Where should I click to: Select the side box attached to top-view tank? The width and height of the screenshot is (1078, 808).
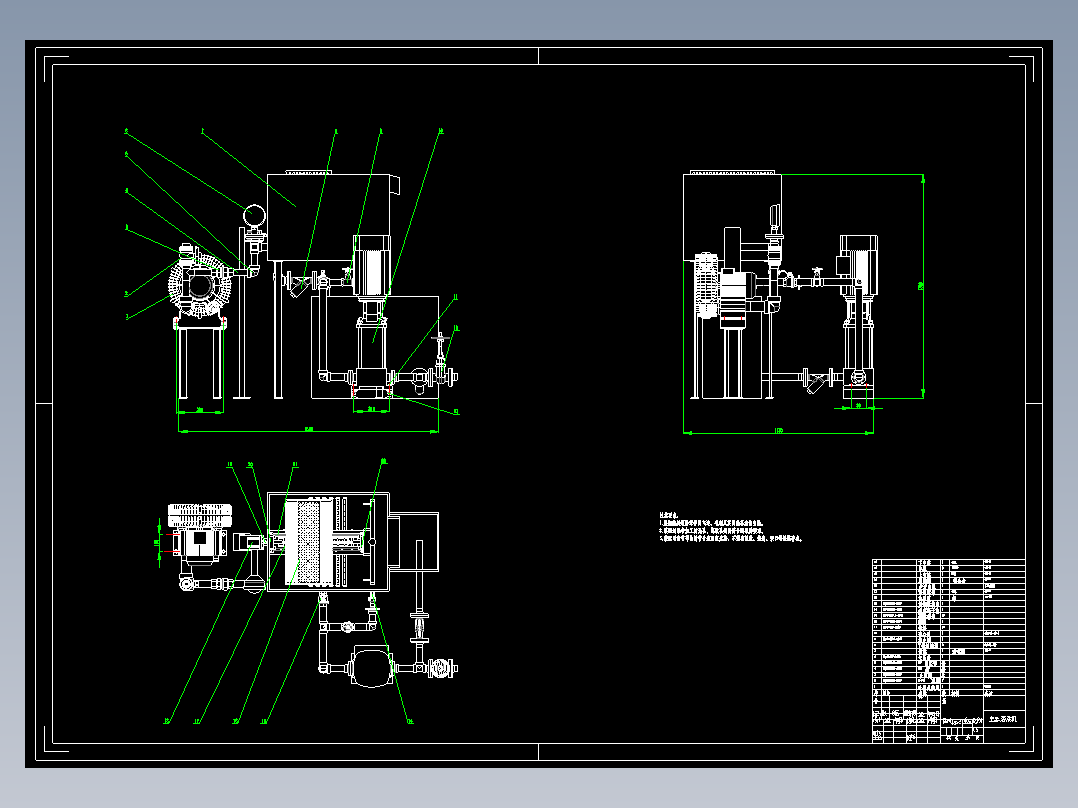click(x=414, y=542)
